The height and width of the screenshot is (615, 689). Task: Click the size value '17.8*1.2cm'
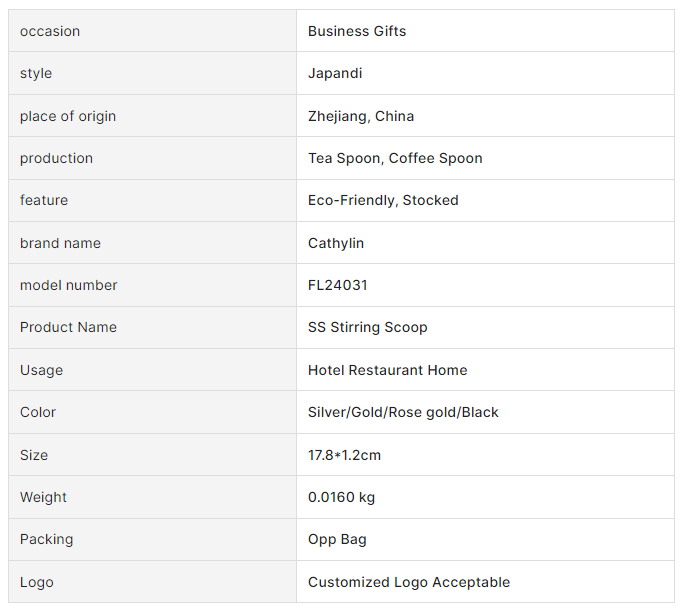click(344, 455)
